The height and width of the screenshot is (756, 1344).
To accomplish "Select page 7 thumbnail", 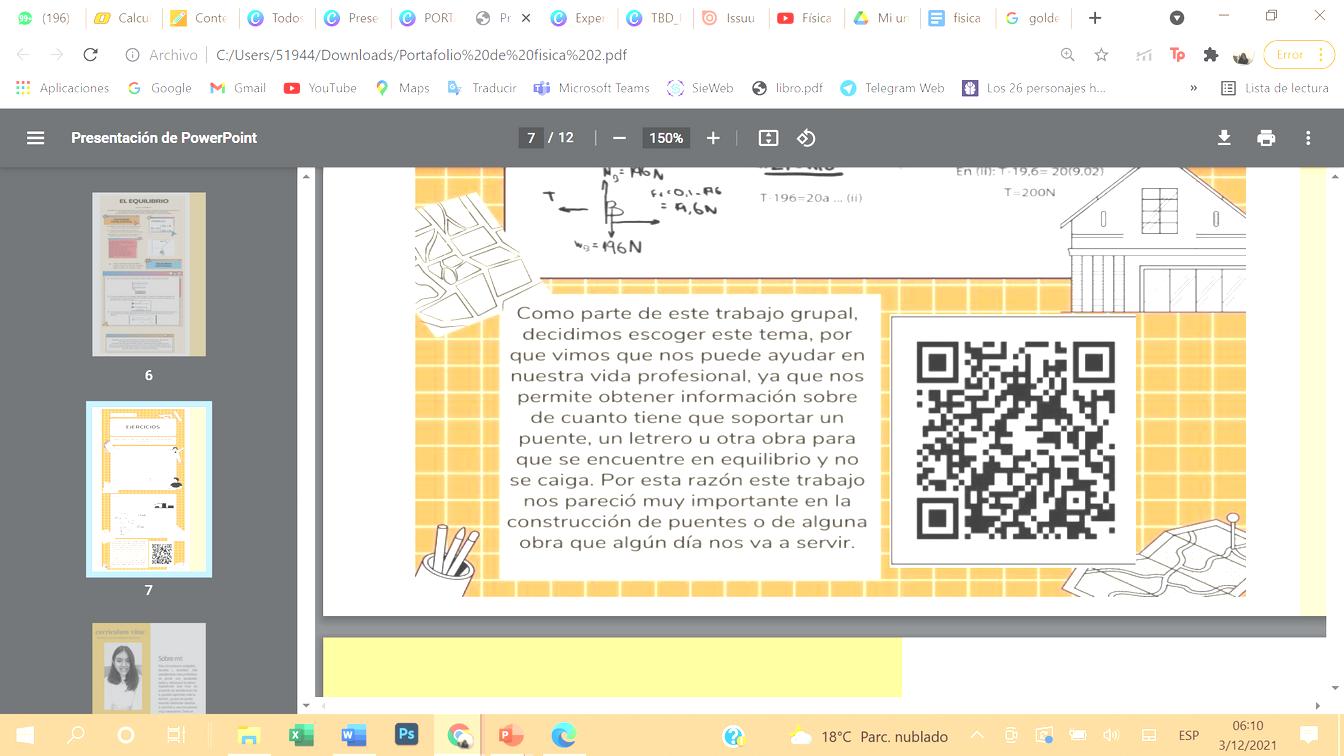I will point(149,489).
